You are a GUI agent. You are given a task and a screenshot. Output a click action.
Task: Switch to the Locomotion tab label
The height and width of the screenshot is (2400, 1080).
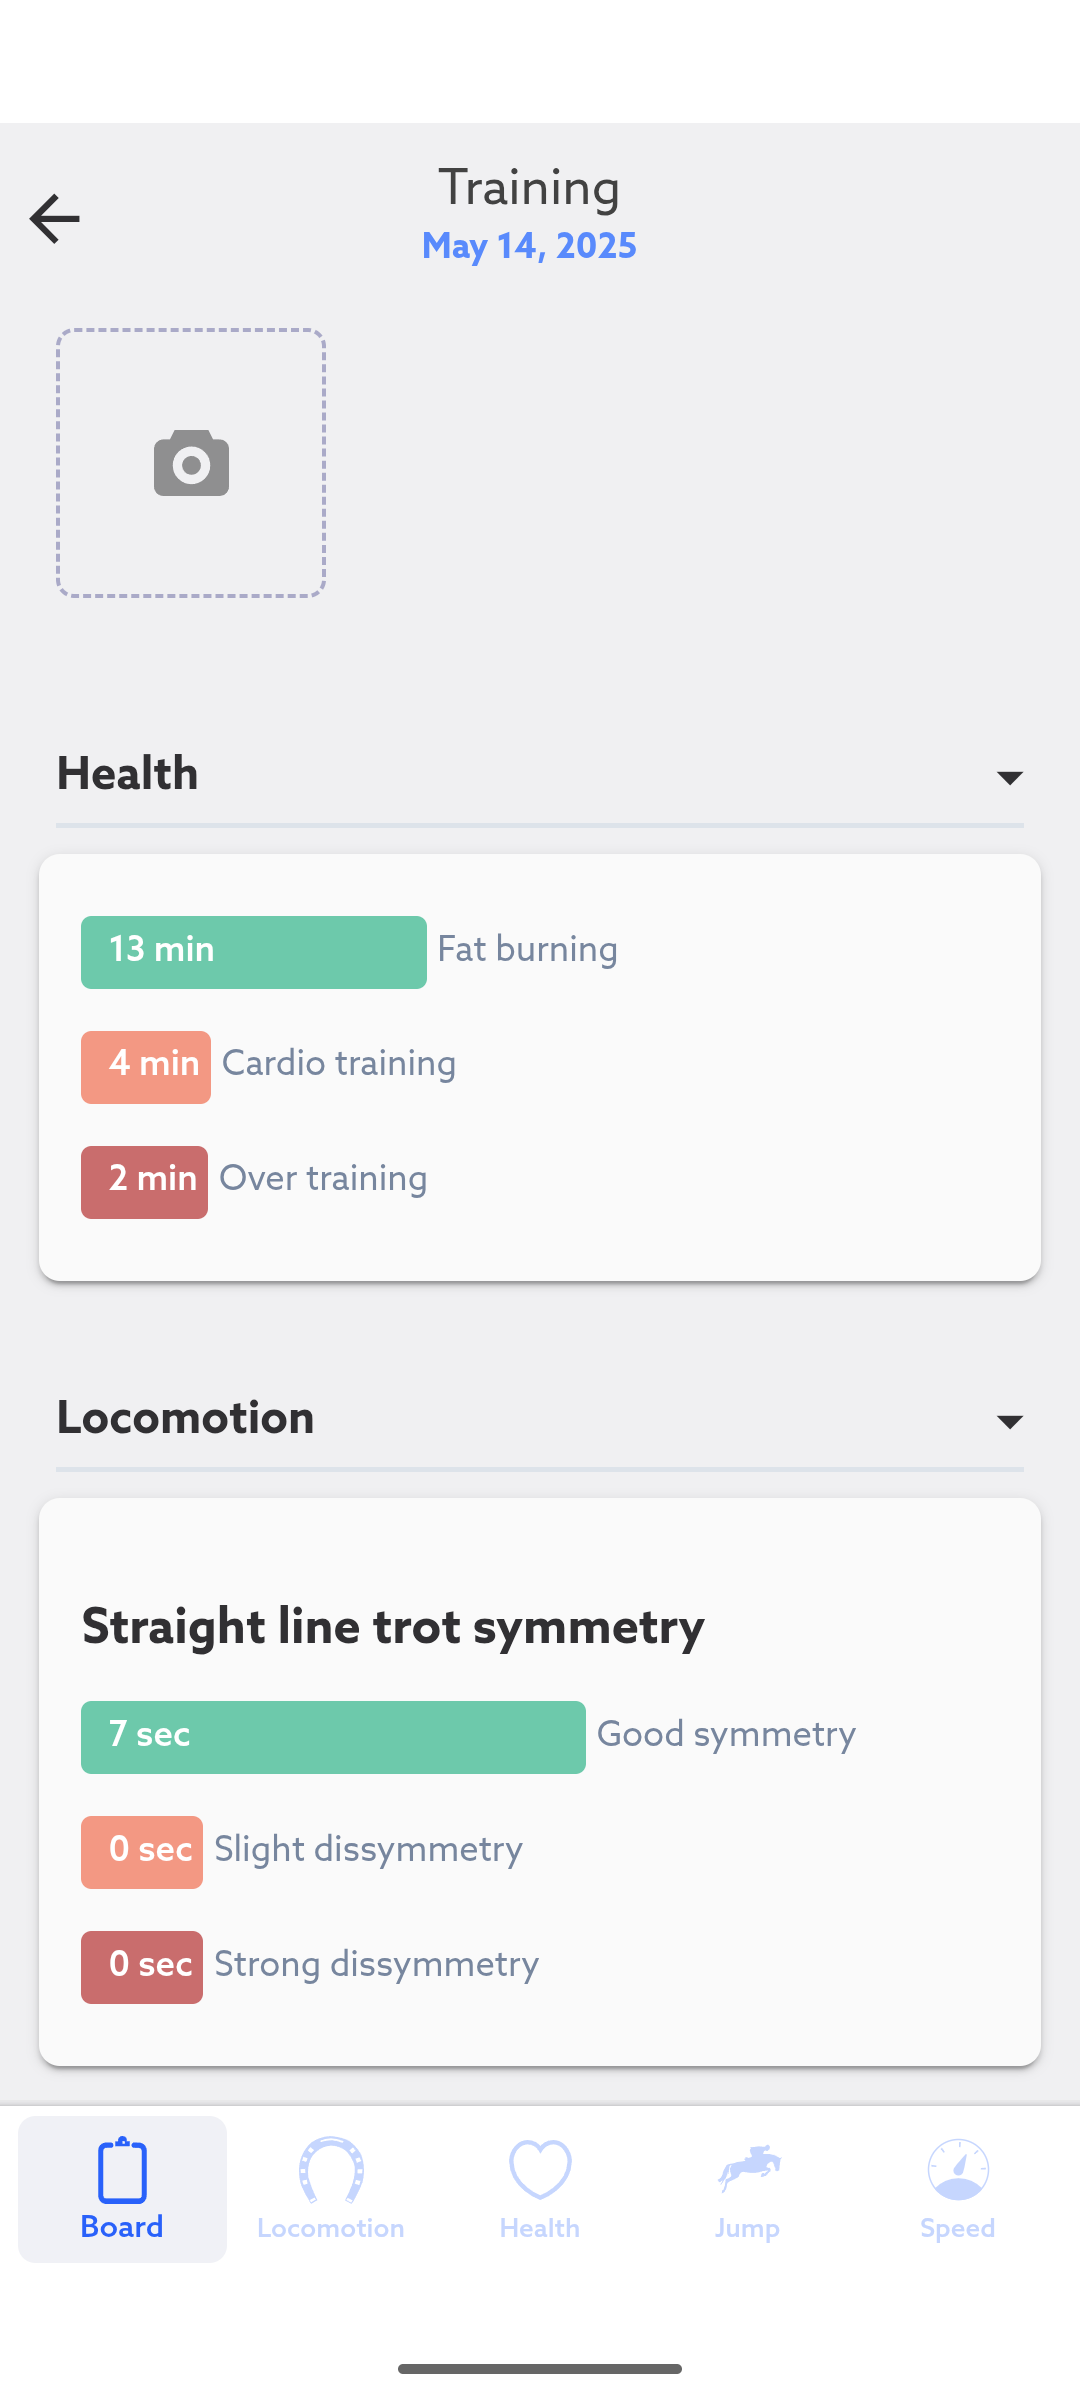click(x=331, y=2228)
